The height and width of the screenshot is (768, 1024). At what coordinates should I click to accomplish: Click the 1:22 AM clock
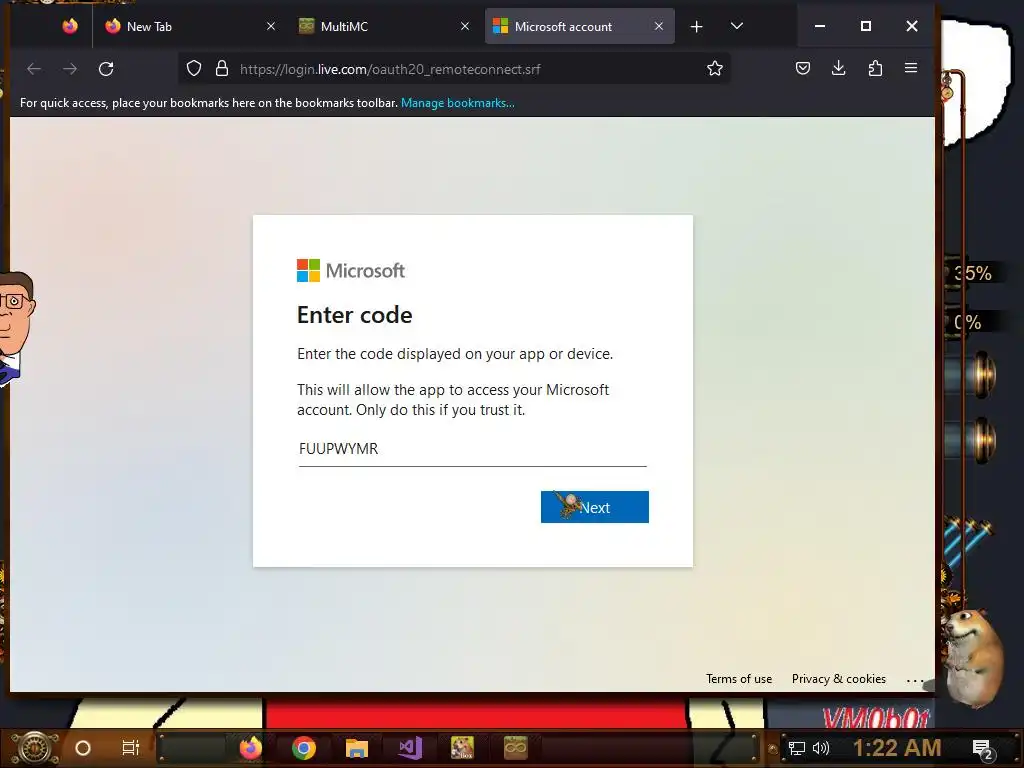click(x=897, y=748)
